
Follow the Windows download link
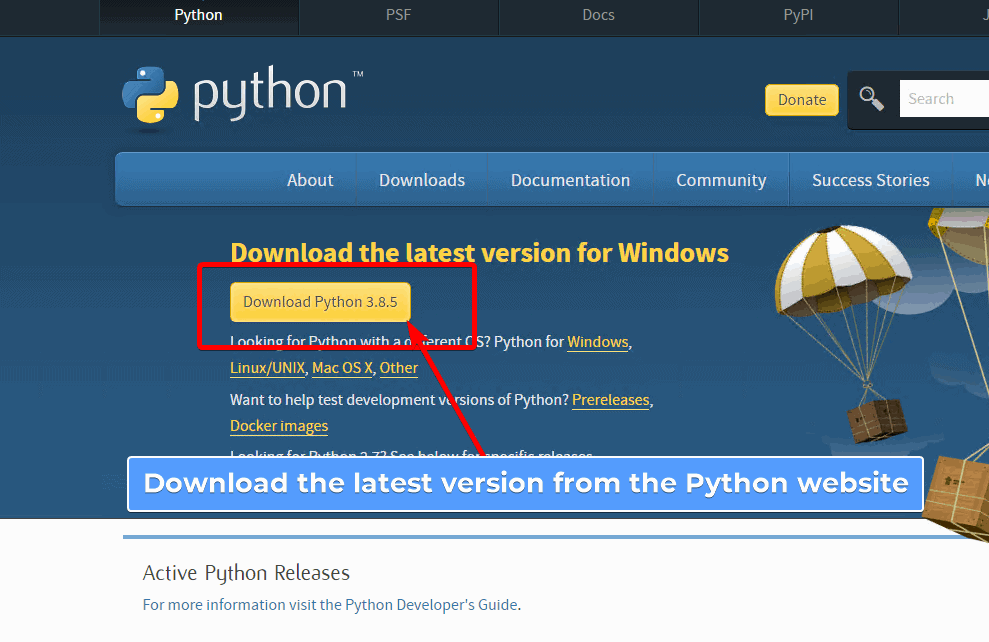(598, 342)
